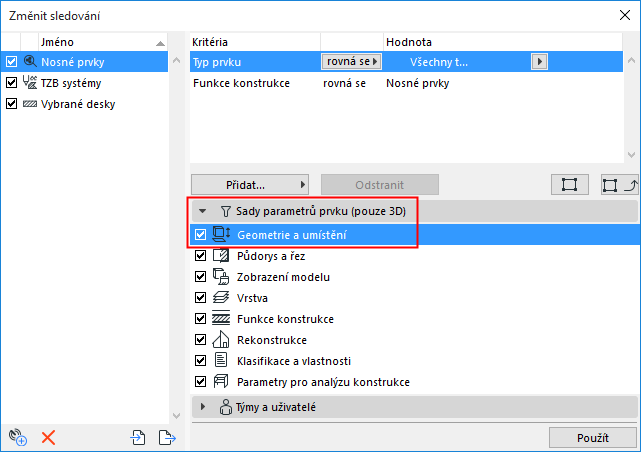
Task: Collapse the Sady parametrů prvku section
Action: pos(203,211)
